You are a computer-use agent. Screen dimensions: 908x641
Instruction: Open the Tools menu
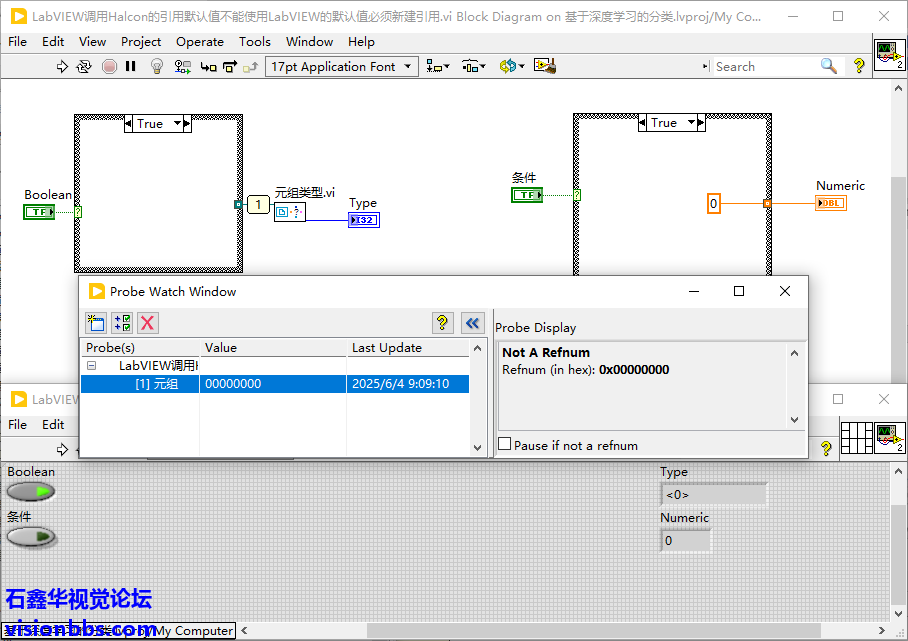254,41
